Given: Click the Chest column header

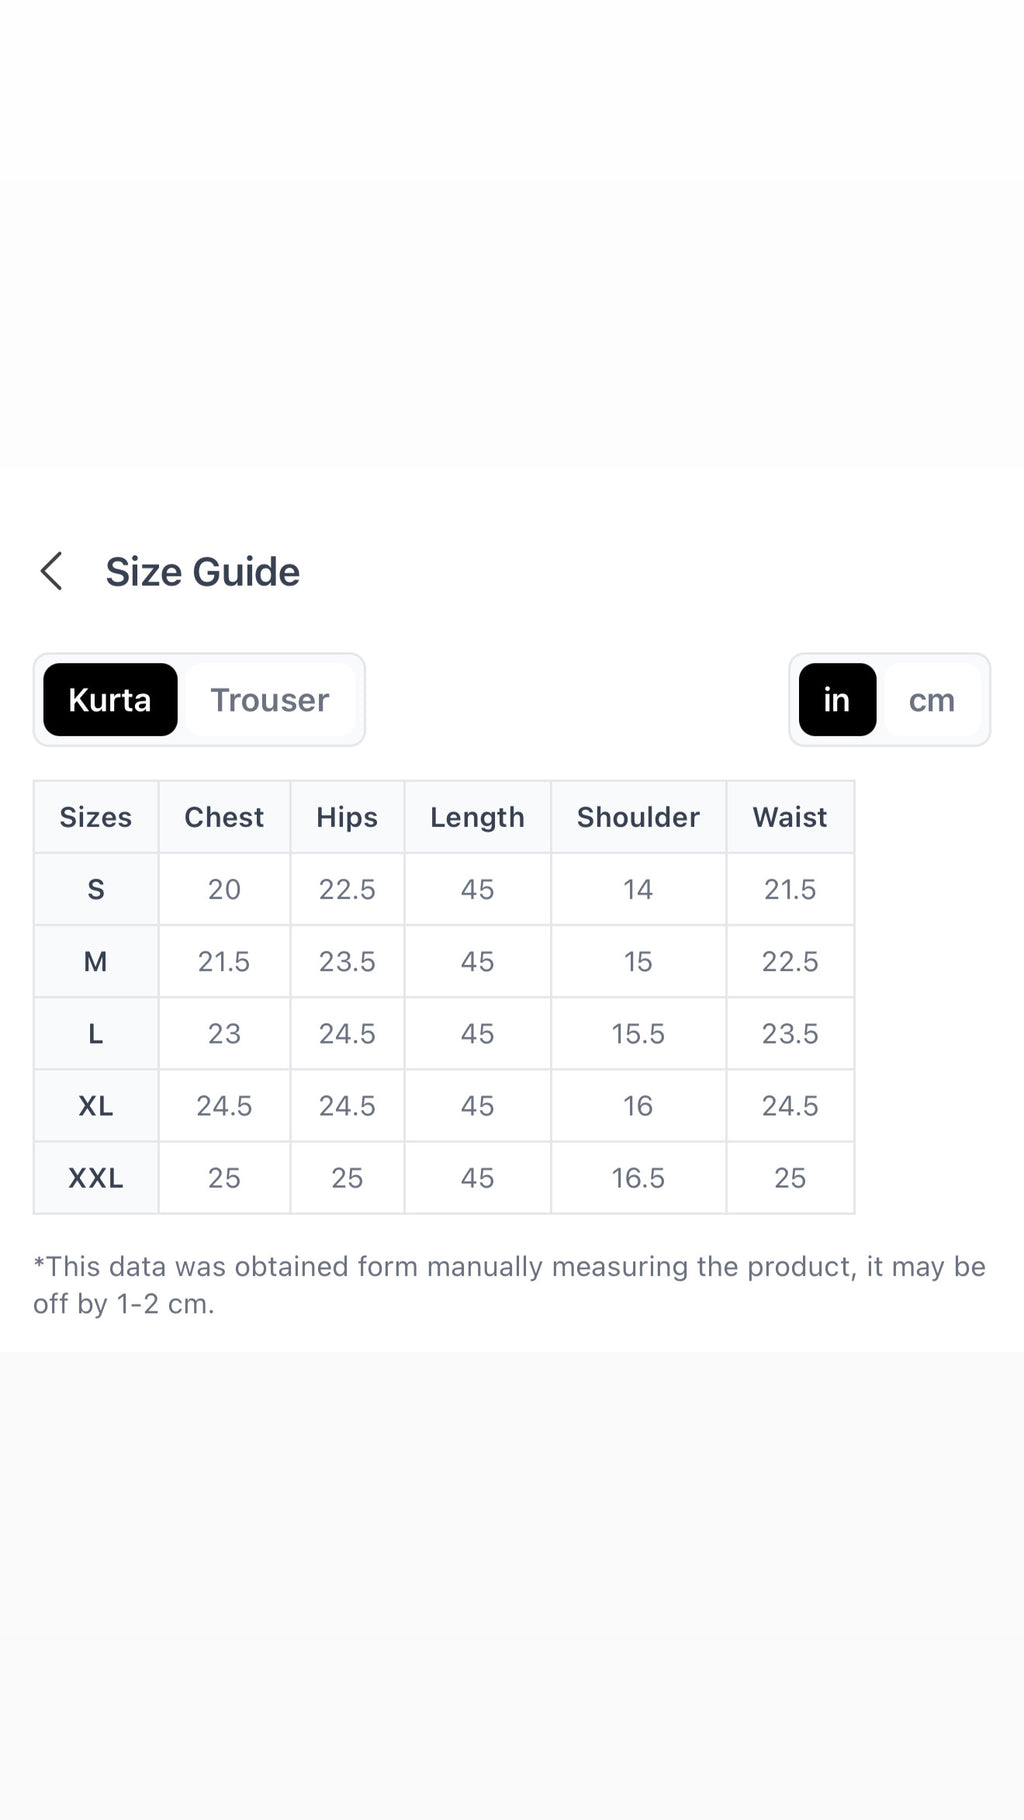Looking at the screenshot, I should 224,817.
